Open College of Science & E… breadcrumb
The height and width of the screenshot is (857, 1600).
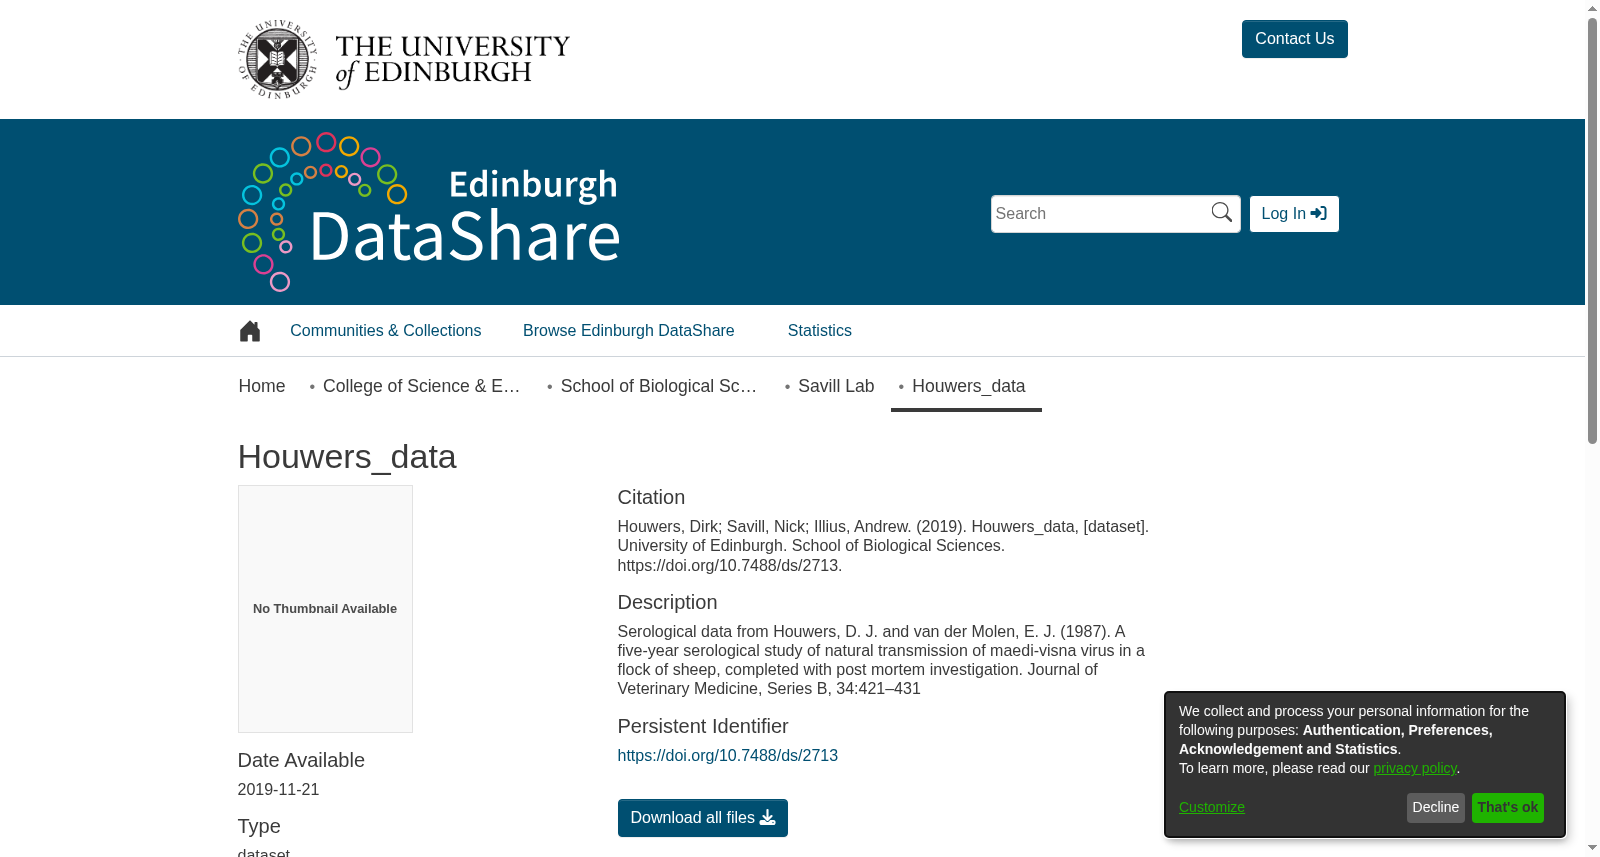(421, 386)
